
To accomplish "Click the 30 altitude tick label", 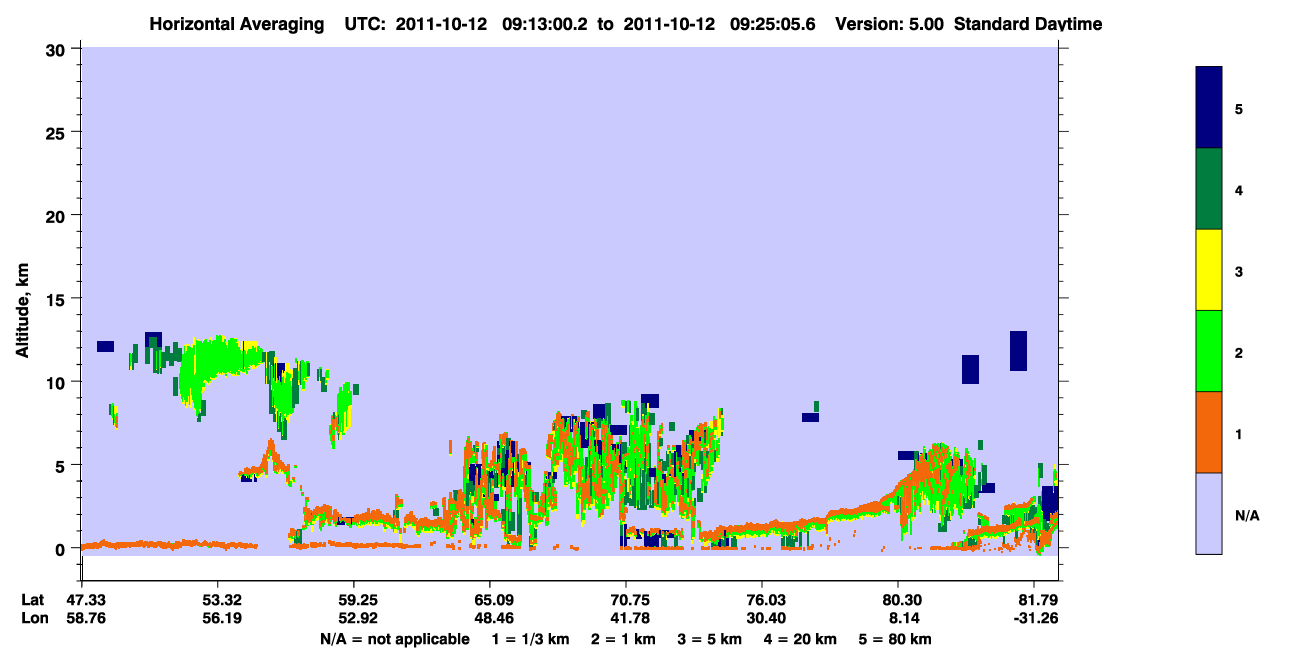I will coord(58,49).
